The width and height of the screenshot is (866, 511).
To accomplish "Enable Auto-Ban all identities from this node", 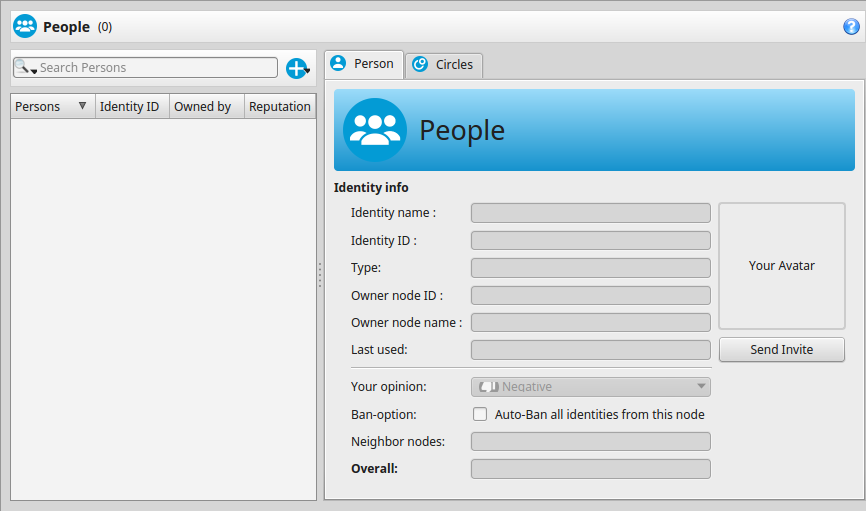I will 480,414.
